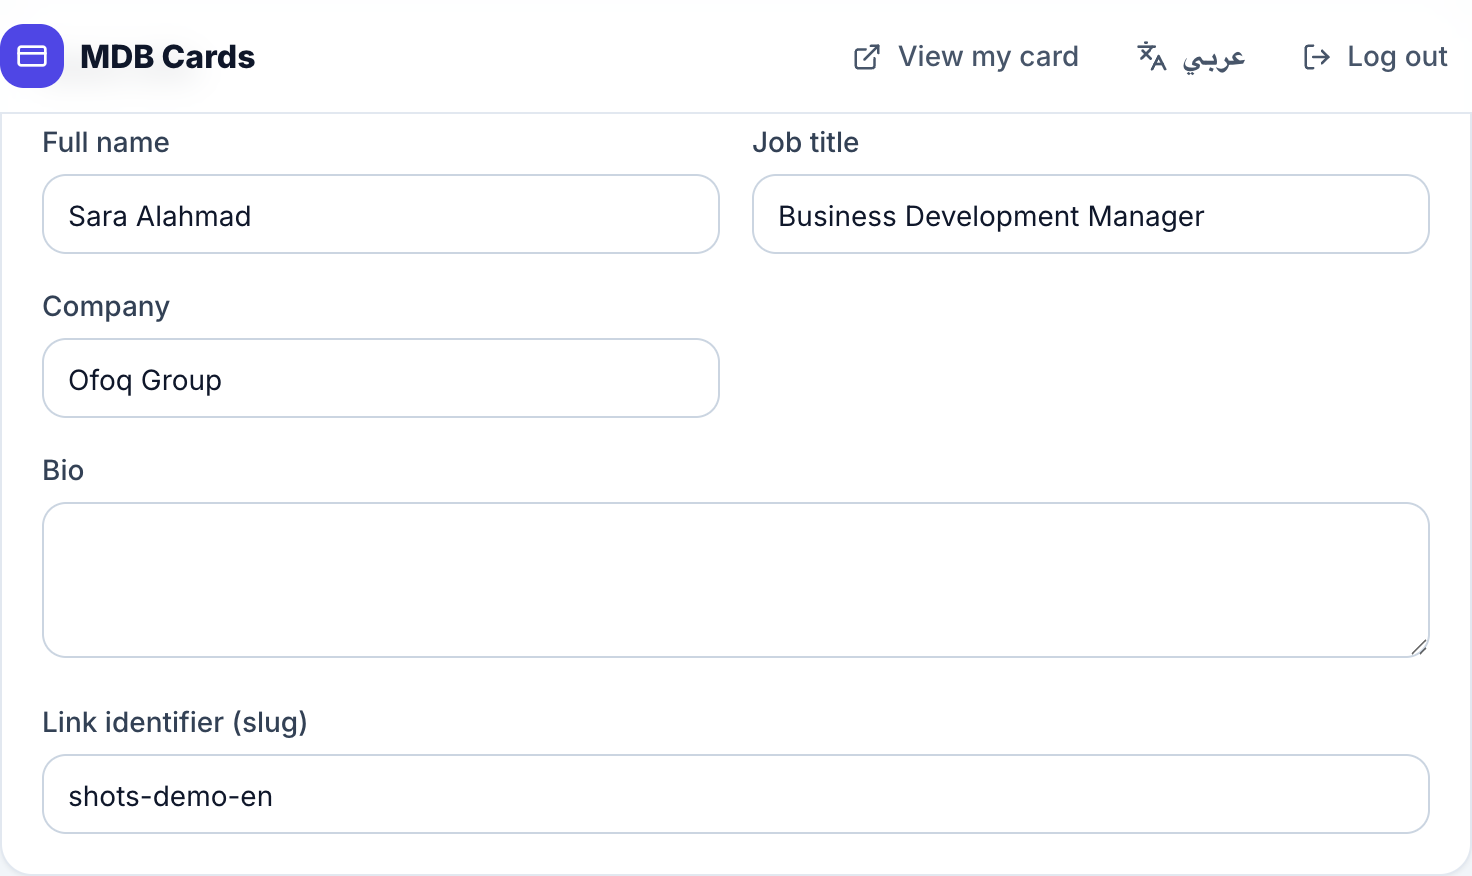Click the Job title label

(x=806, y=142)
